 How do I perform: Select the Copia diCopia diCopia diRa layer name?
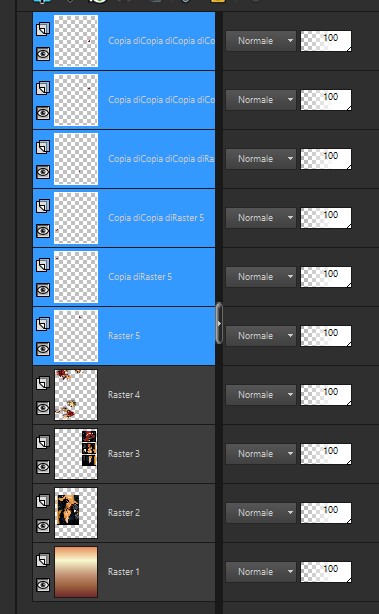click(x=161, y=159)
